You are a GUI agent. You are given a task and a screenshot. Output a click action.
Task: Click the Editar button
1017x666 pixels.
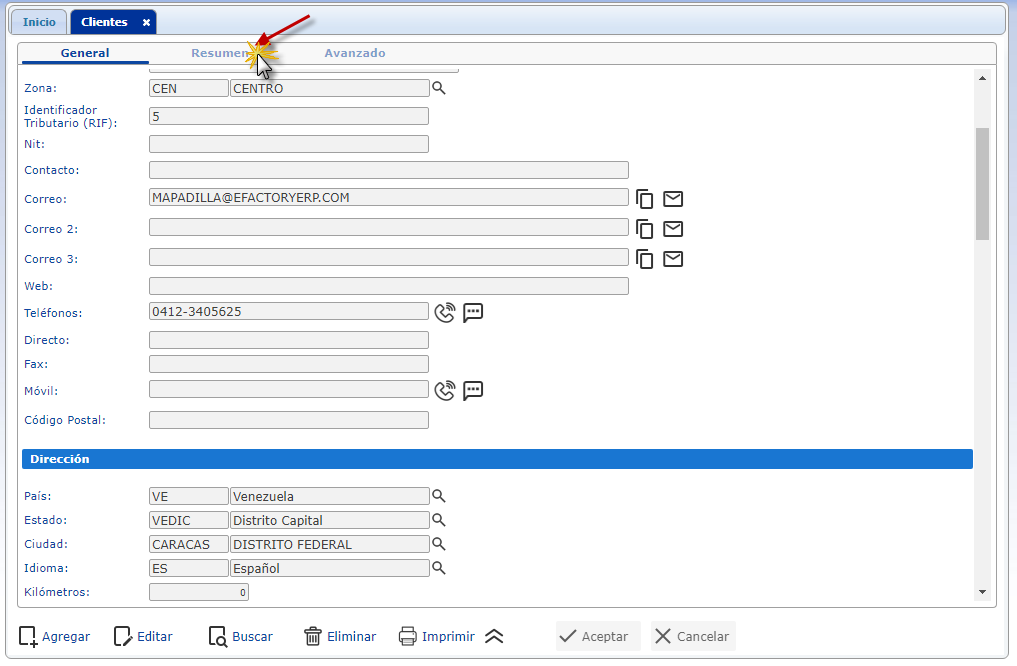click(143, 636)
